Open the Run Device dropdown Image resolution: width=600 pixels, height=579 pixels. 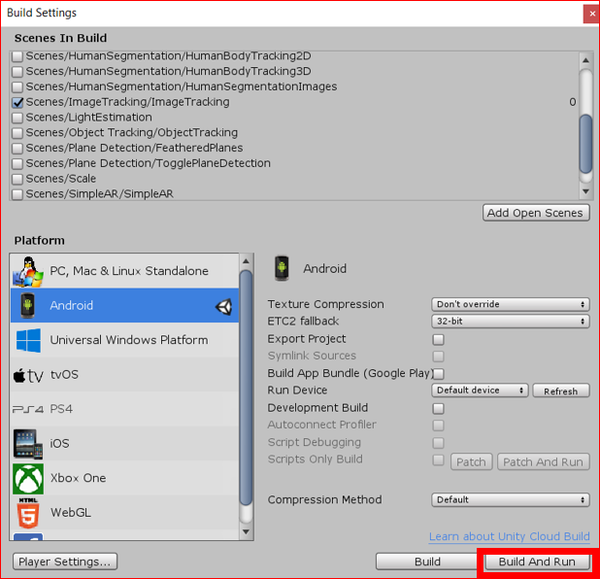480,390
